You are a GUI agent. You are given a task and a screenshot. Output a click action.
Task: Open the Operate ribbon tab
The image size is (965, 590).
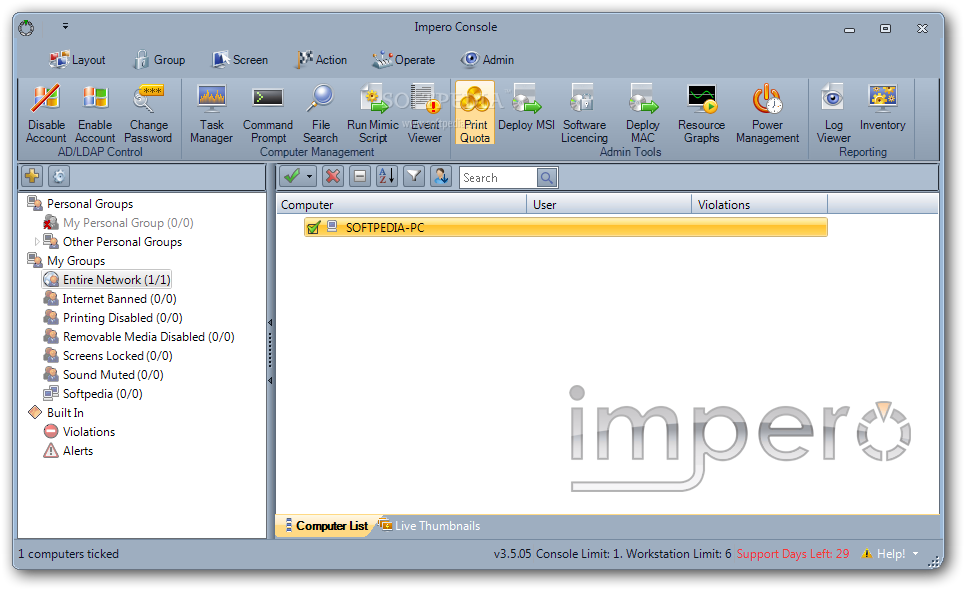point(404,60)
